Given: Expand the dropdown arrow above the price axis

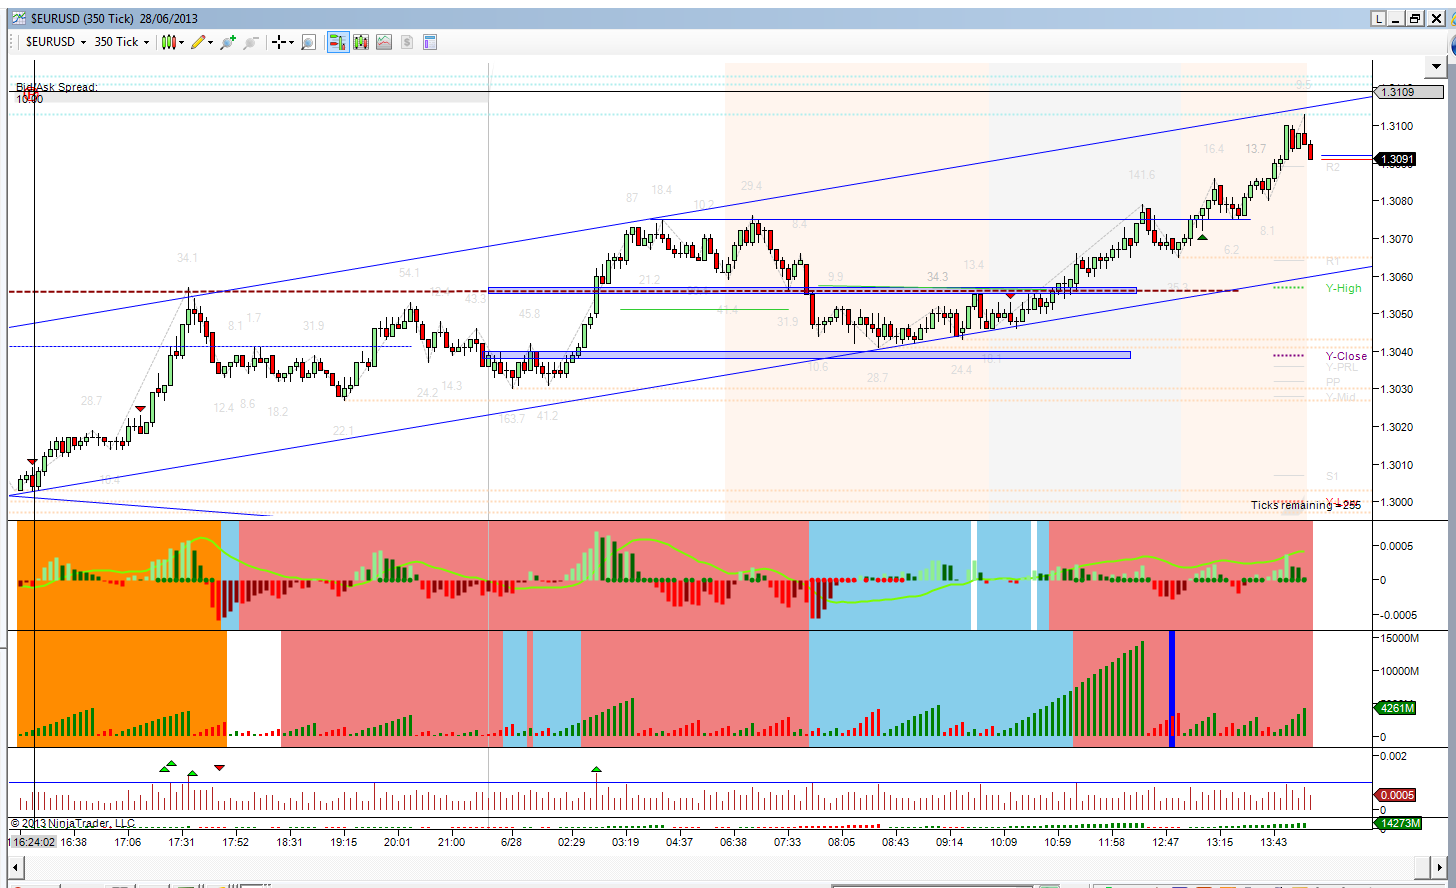Looking at the screenshot, I should pos(1436,68).
